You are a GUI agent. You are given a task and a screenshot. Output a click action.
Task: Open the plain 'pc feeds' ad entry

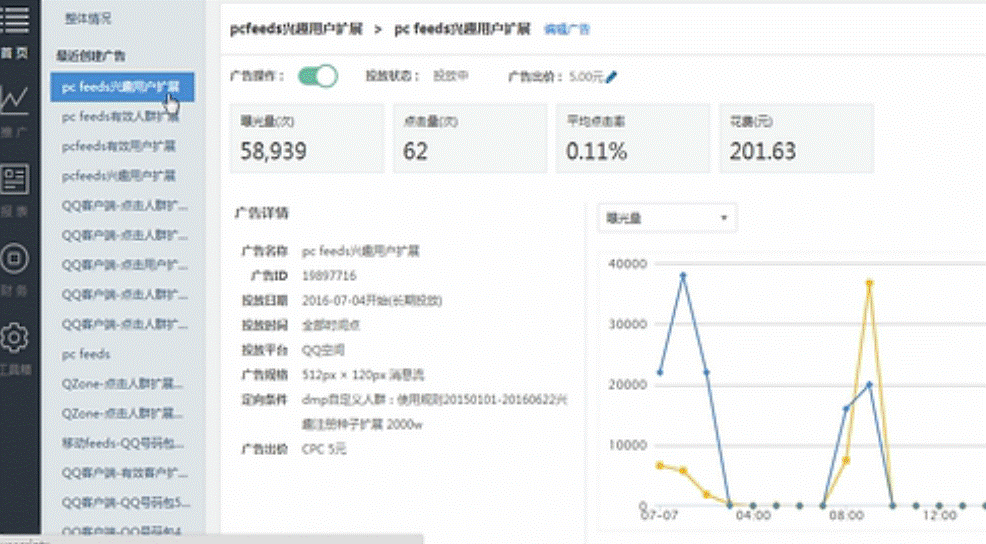pyautogui.click(x=86, y=354)
